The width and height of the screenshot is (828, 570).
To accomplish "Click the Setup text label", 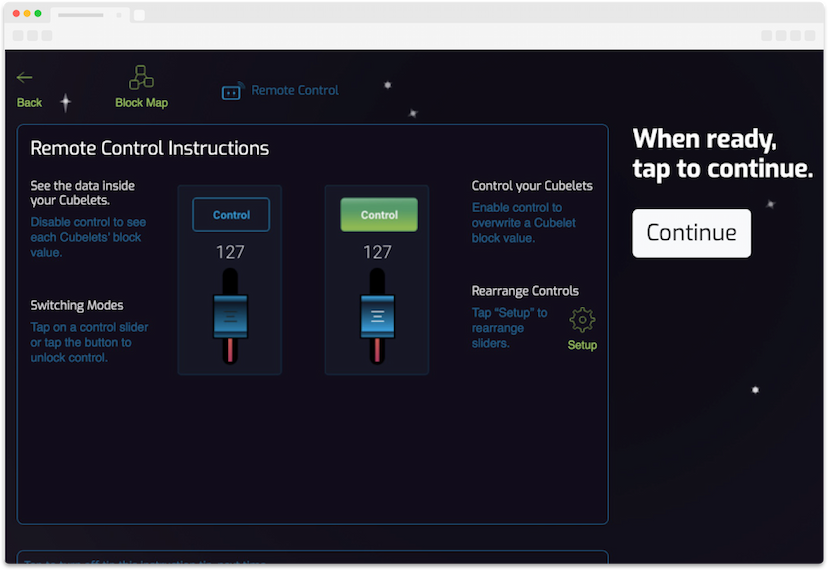I will 582,345.
